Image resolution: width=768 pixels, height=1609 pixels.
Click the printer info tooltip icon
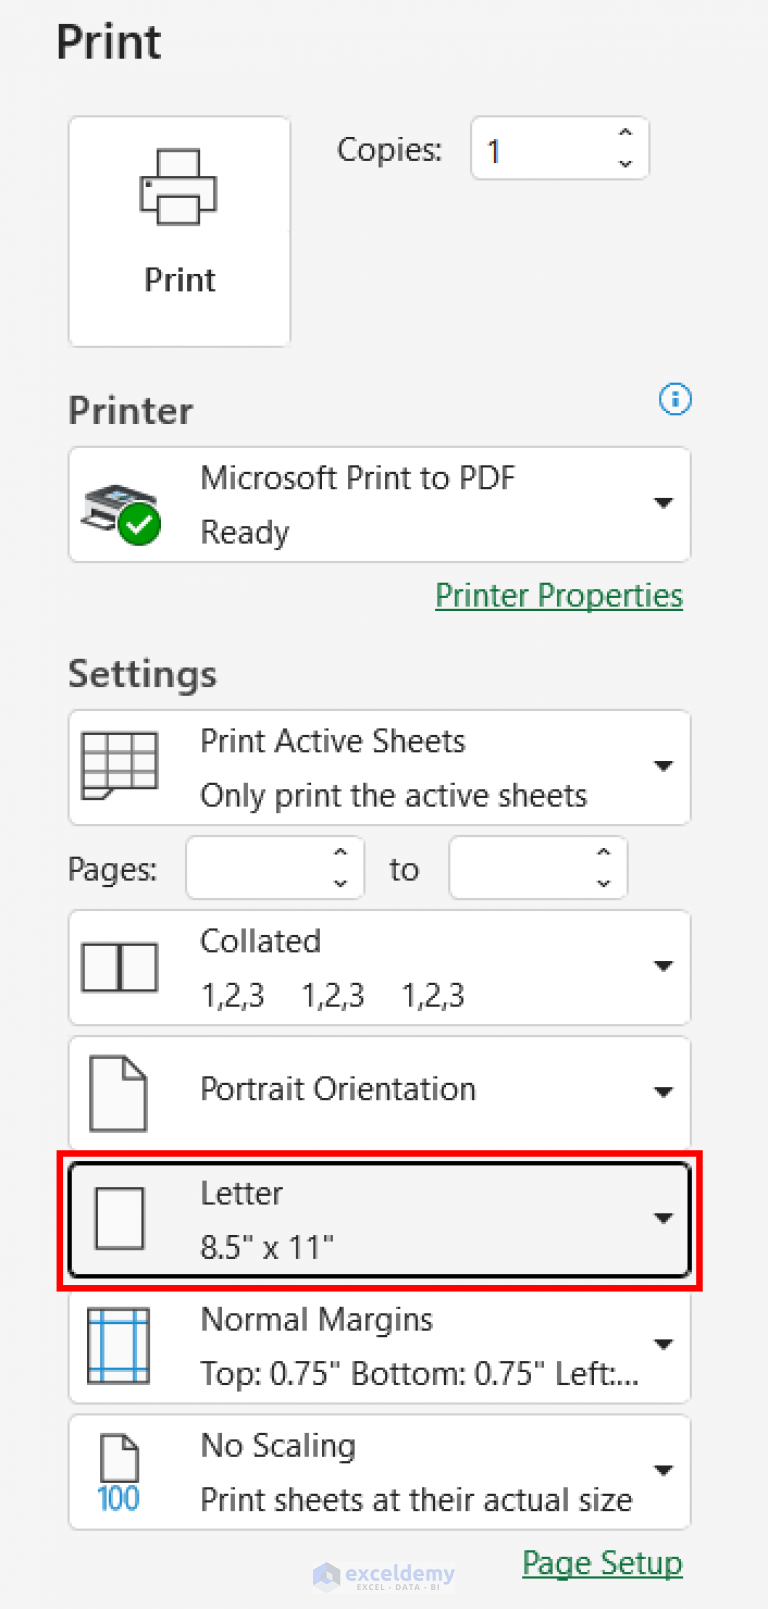[x=675, y=399]
